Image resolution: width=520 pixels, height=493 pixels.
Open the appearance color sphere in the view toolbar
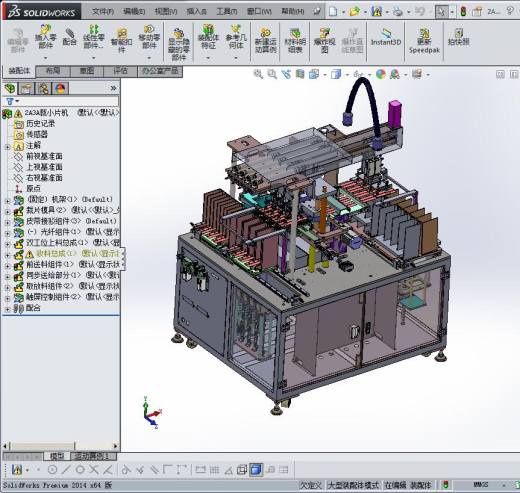381,74
